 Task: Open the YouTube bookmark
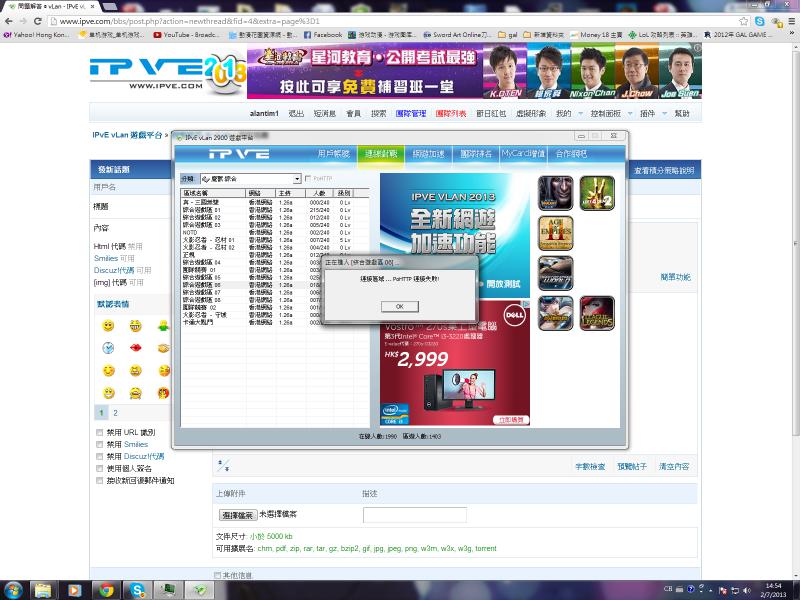(187, 35)
